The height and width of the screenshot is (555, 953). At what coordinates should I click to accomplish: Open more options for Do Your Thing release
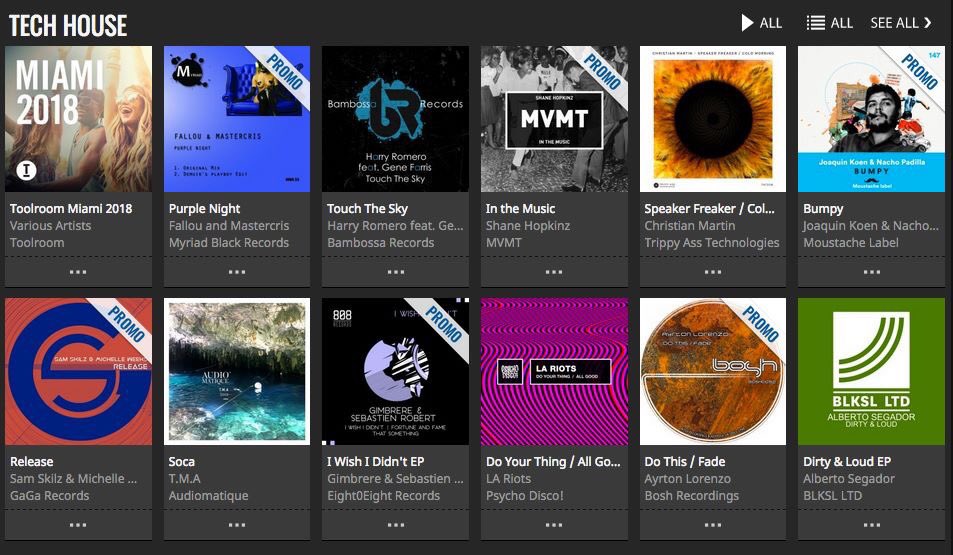pos(554,525)
